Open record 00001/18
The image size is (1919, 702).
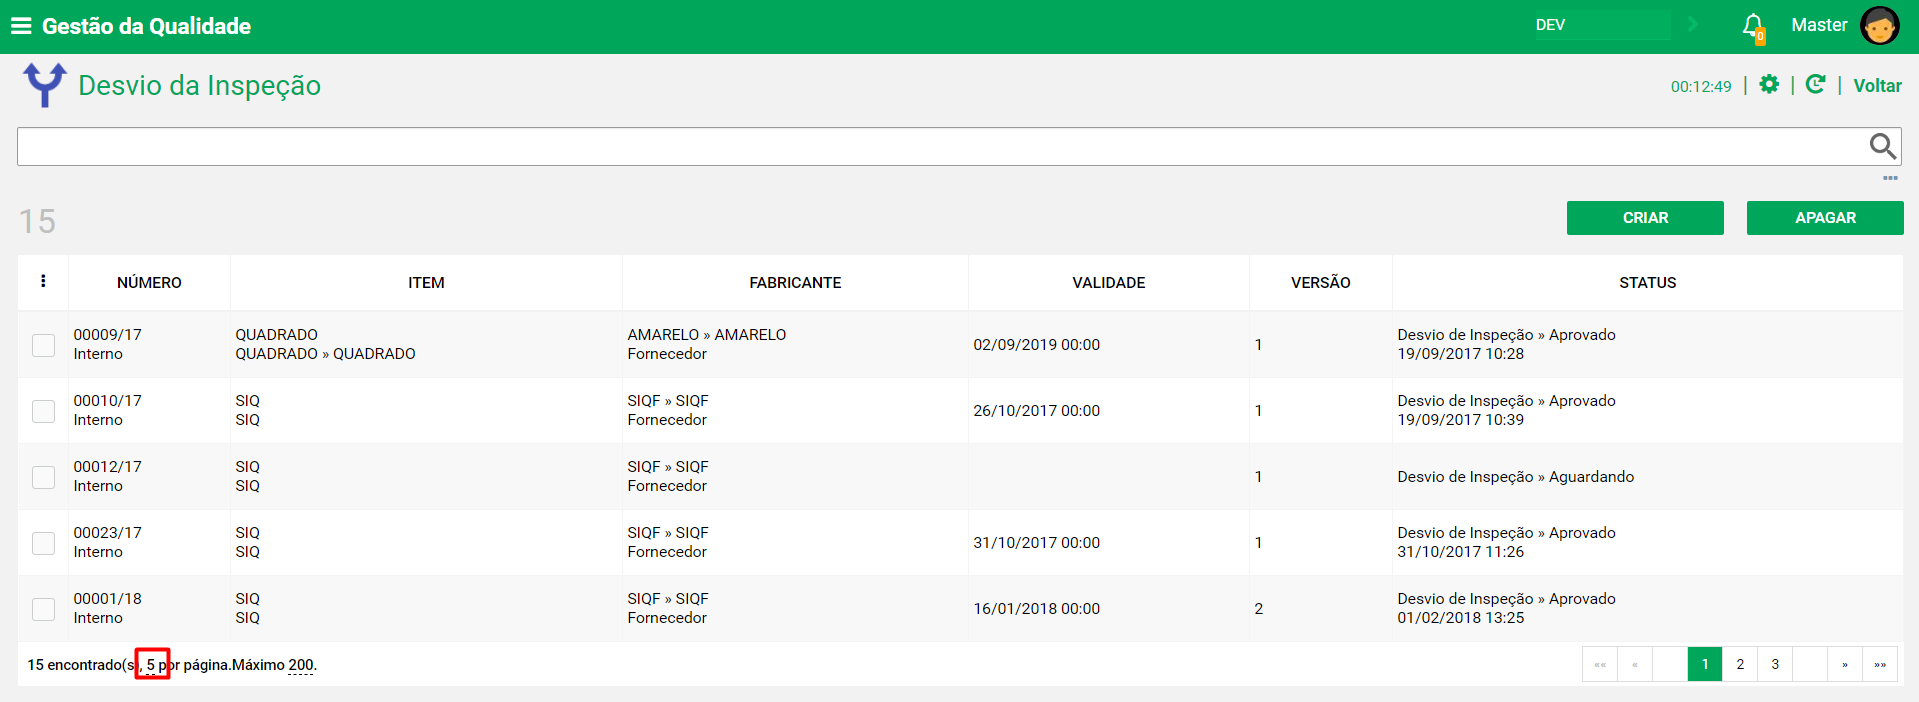107,599
